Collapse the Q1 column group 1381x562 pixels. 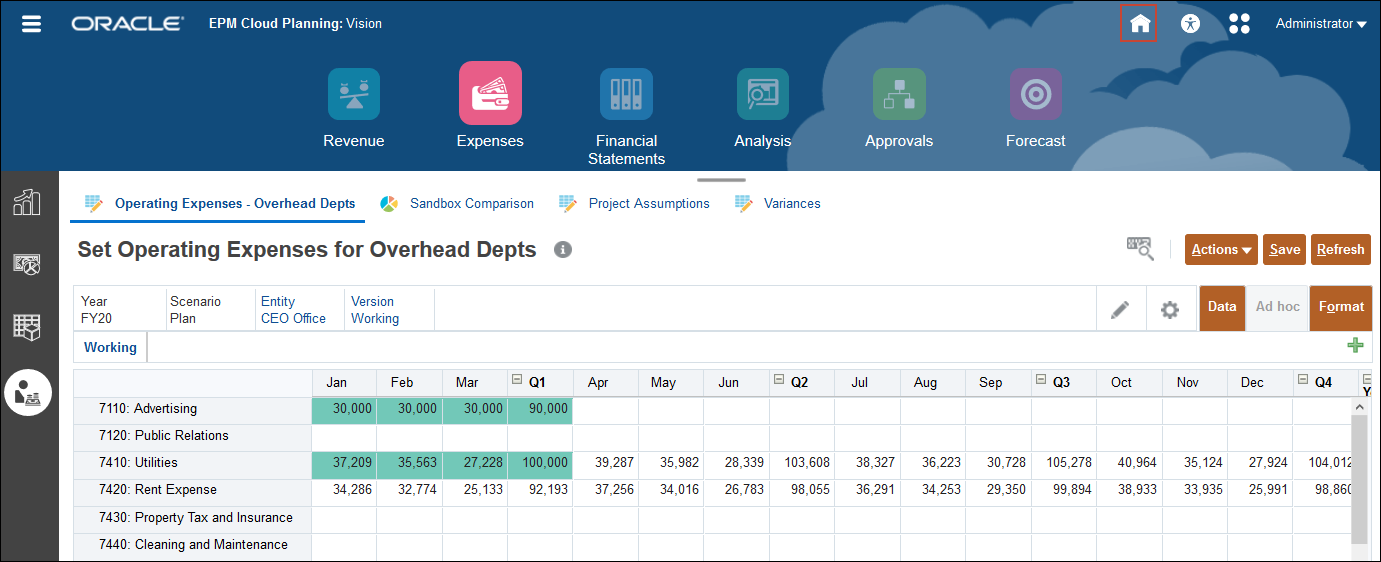pos(517,381)
